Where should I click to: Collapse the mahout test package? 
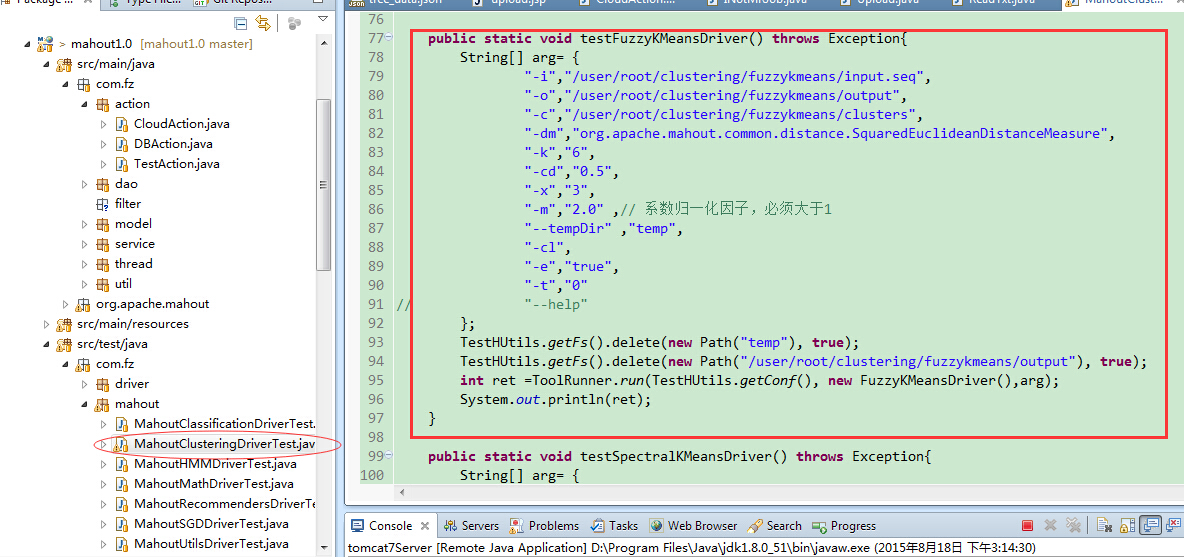coord(85,404)
